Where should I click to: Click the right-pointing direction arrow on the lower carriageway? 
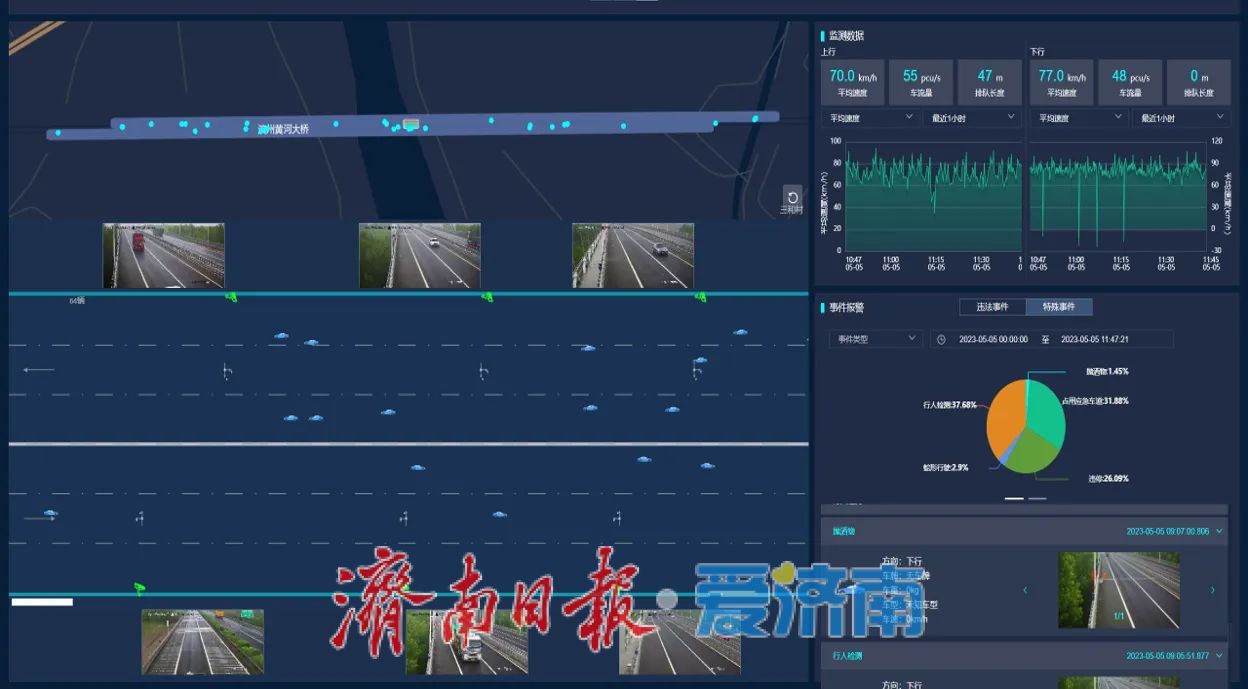coord(39,518)
